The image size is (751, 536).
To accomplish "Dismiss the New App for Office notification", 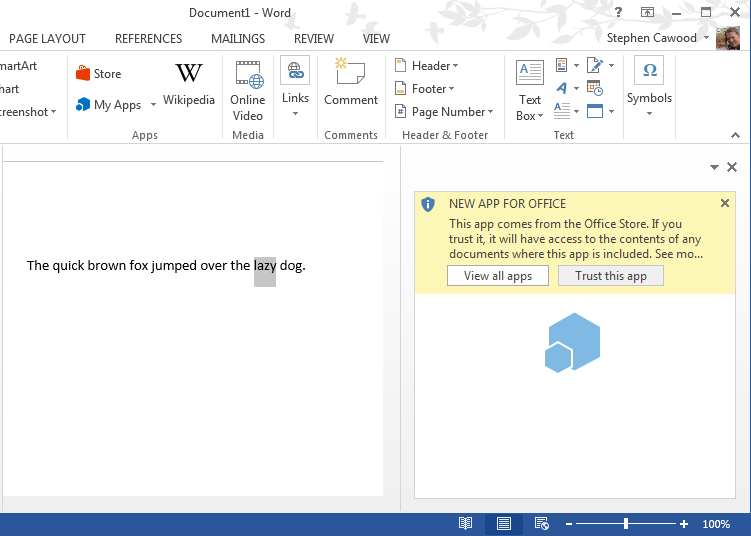I will tap(725, 203).
